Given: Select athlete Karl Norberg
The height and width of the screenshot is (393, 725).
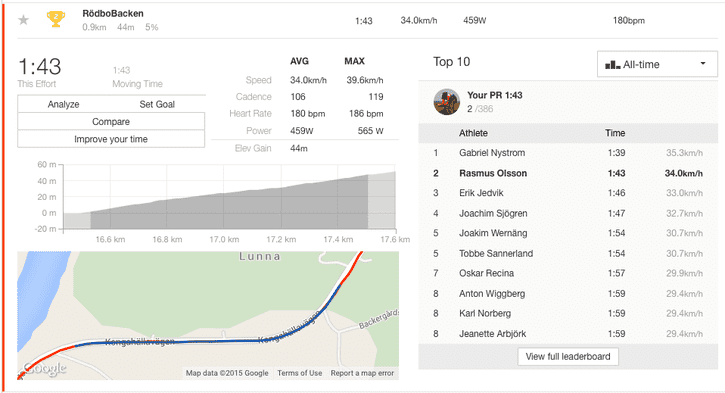Looking at the screenshot, I should (x=485, y=313).
